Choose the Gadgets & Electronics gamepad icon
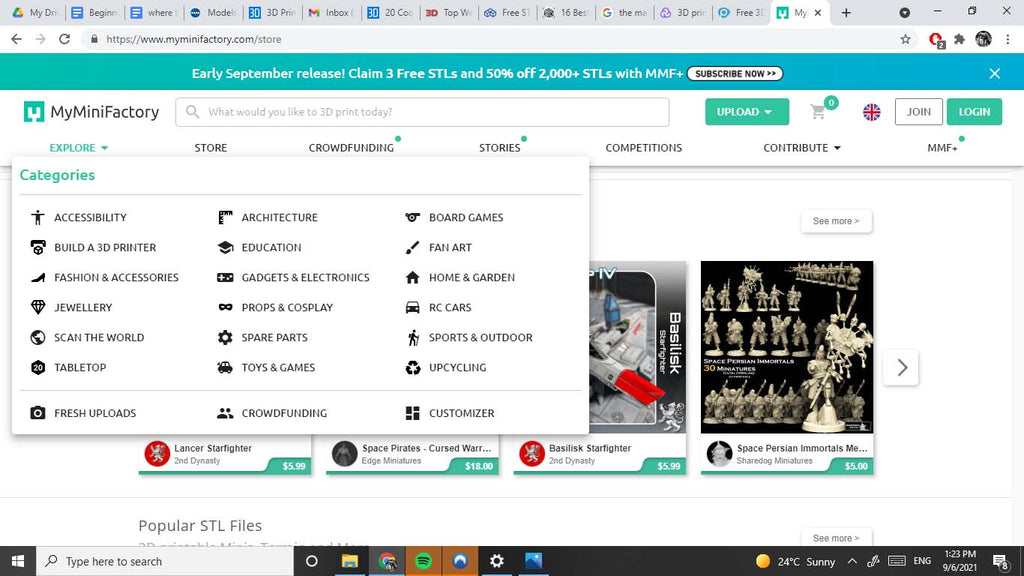 tap(225, 278)
